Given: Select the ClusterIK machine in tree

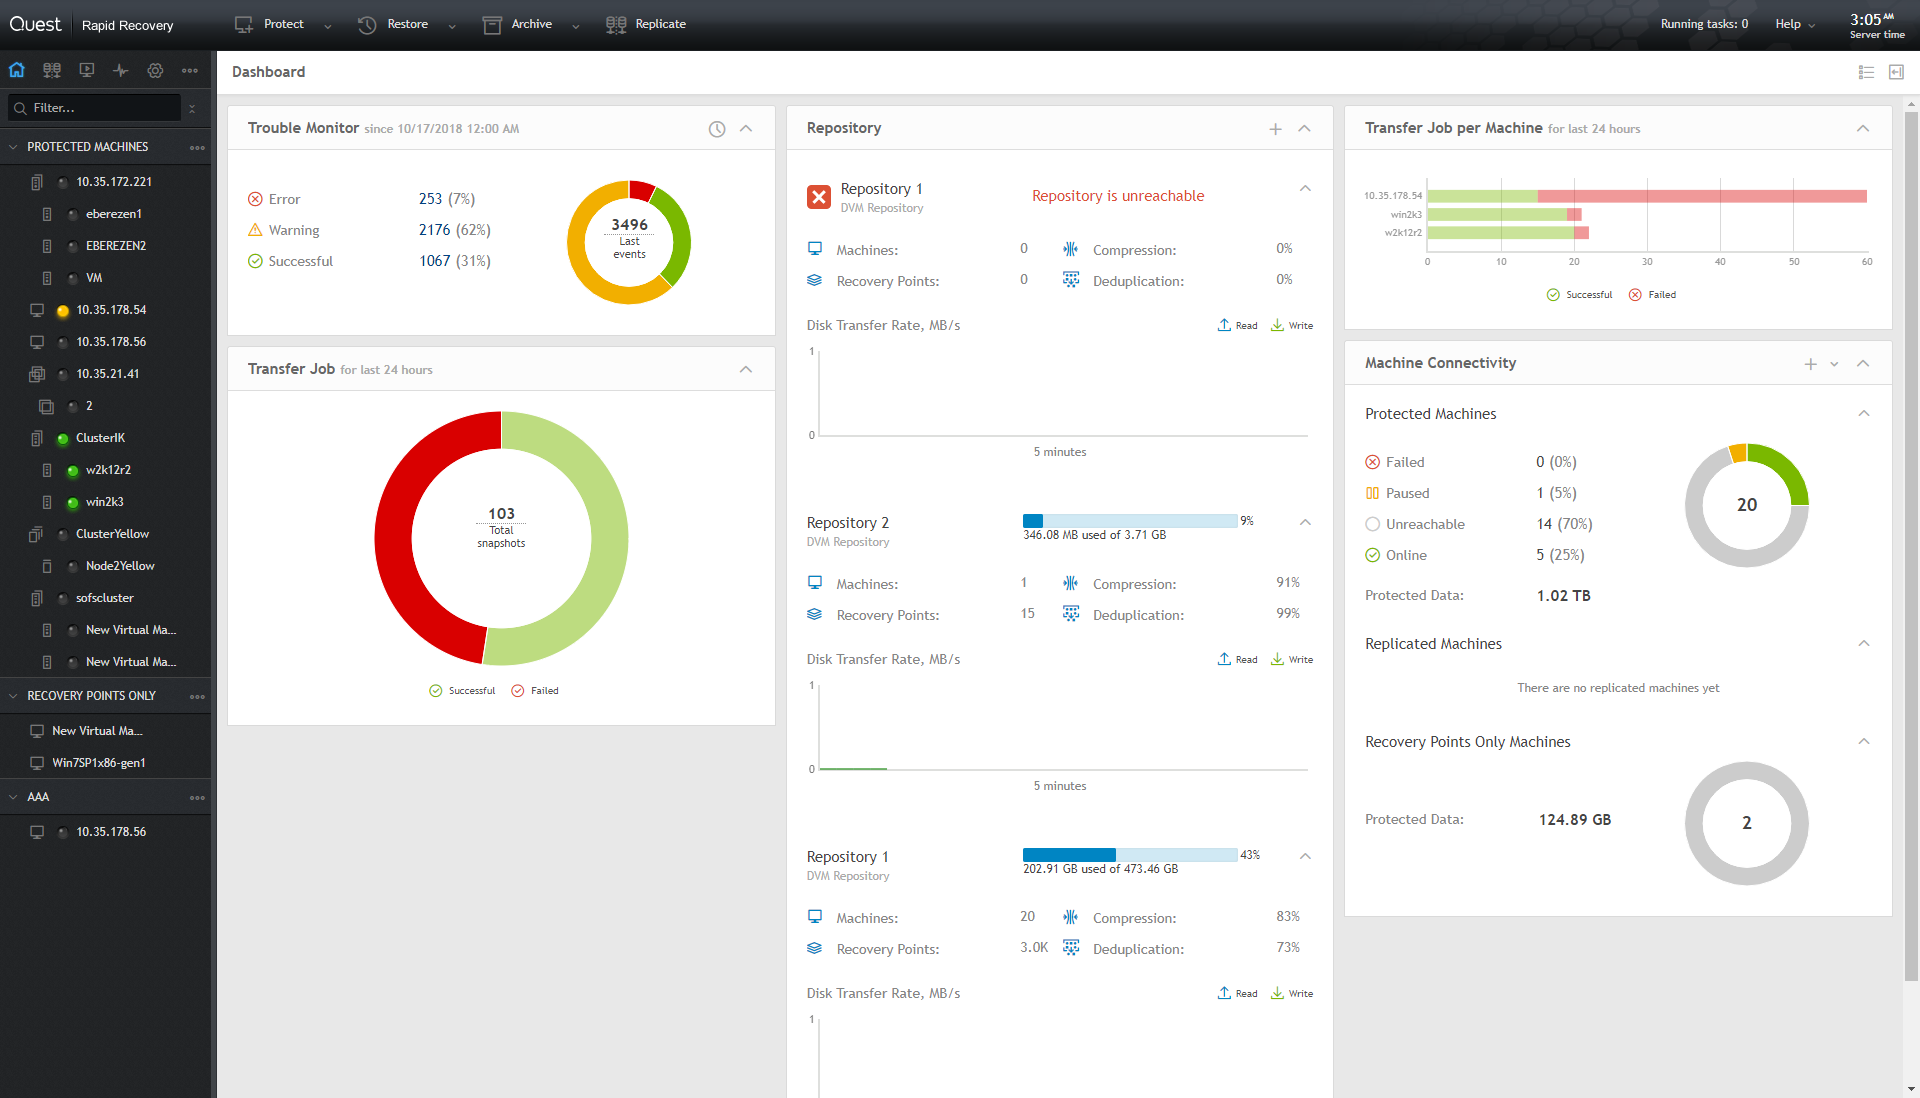Looking at the screenshot, I should pyautogui.click(x=100, y=438).
